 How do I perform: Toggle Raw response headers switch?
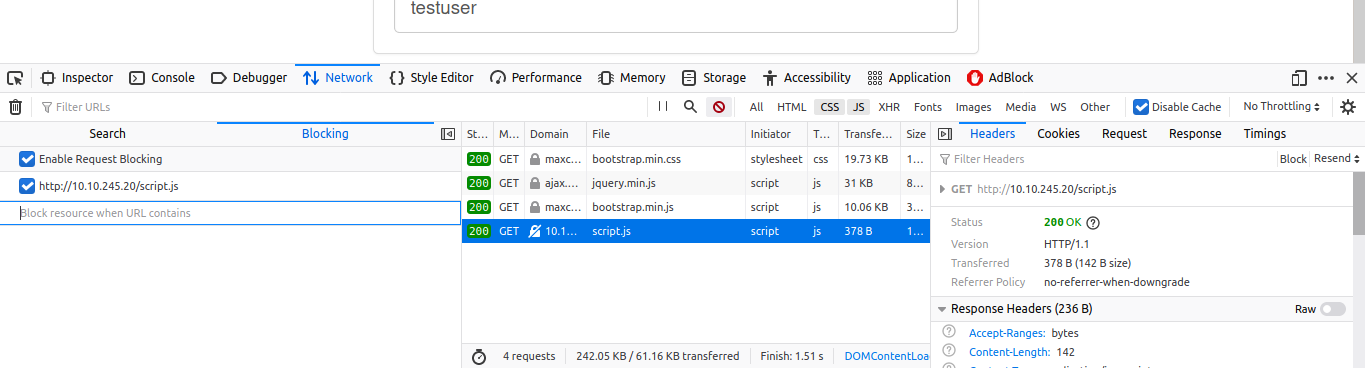coord(1333,309)
